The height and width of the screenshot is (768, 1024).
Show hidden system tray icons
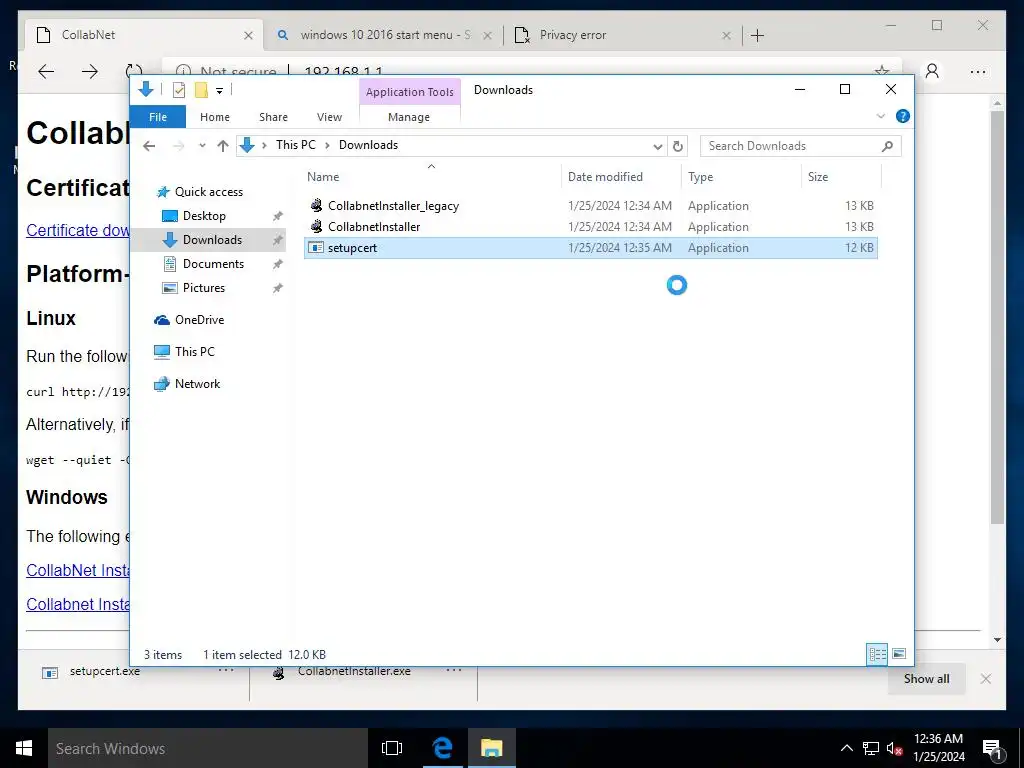tap(846, 748)
